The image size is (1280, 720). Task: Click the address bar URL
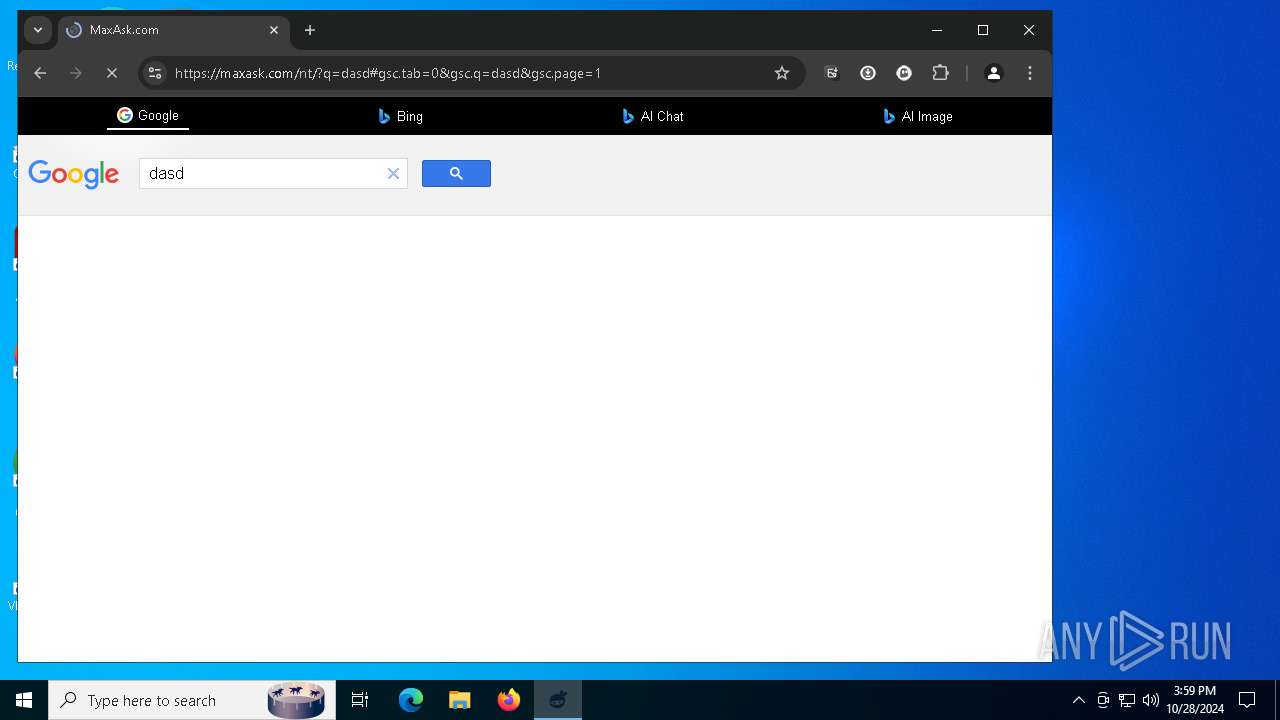(x=388, y=73)
